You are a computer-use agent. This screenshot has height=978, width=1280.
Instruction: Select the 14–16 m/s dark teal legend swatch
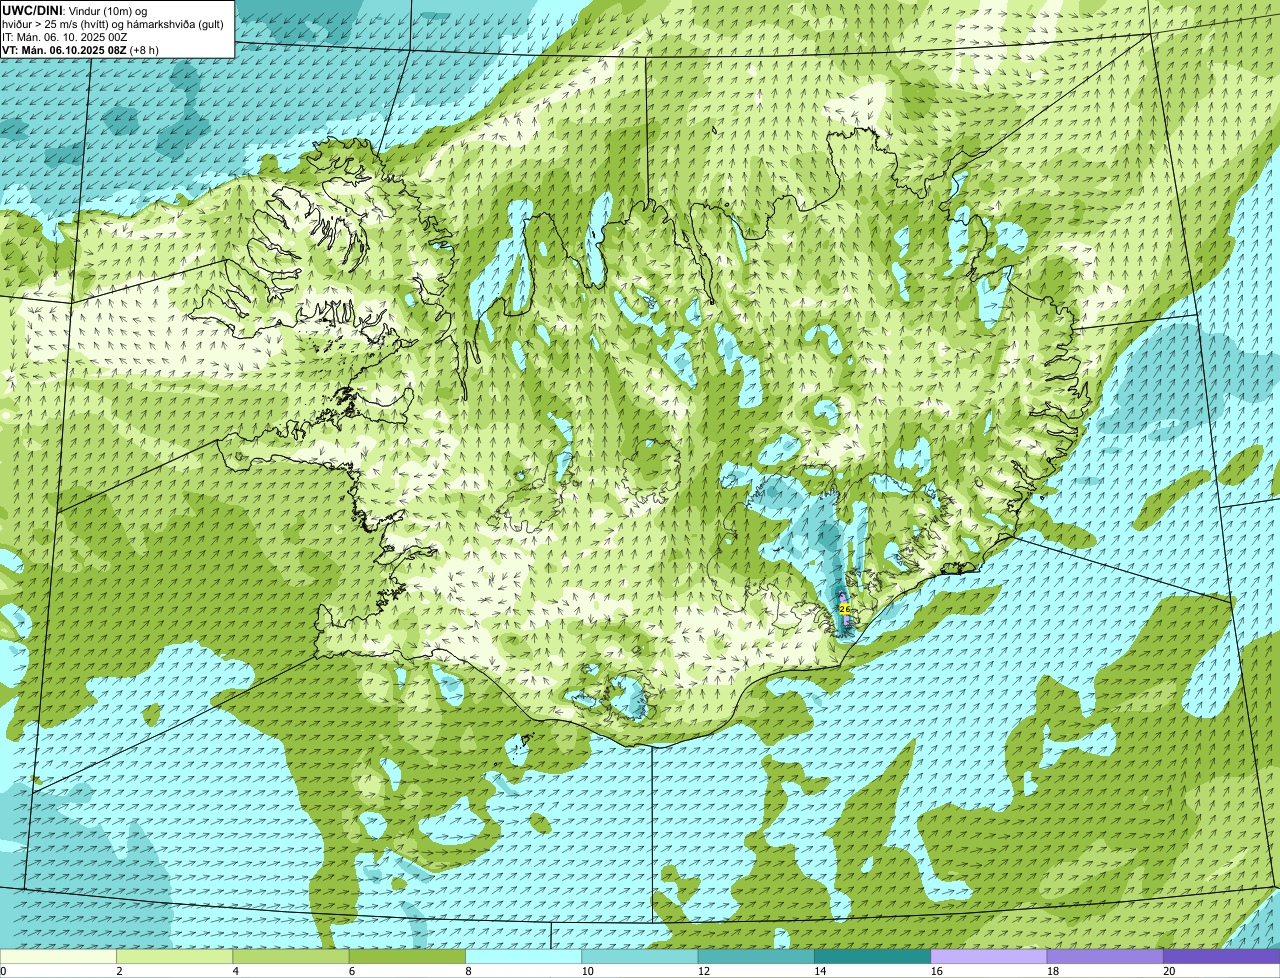tap(872, 956)
